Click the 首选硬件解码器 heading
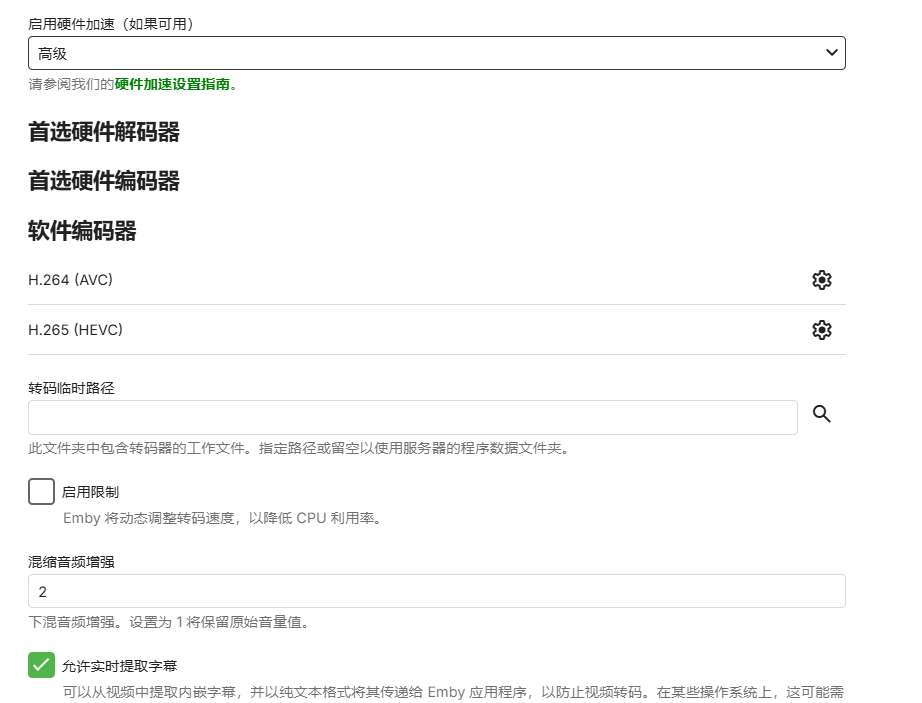Image resolution: width=922 pixels, height=703 pixels. (x=104, y=132)
